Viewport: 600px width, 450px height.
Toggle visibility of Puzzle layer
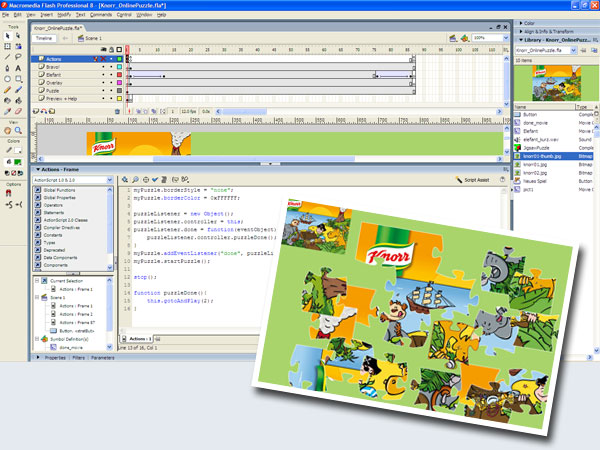point(103,91)
